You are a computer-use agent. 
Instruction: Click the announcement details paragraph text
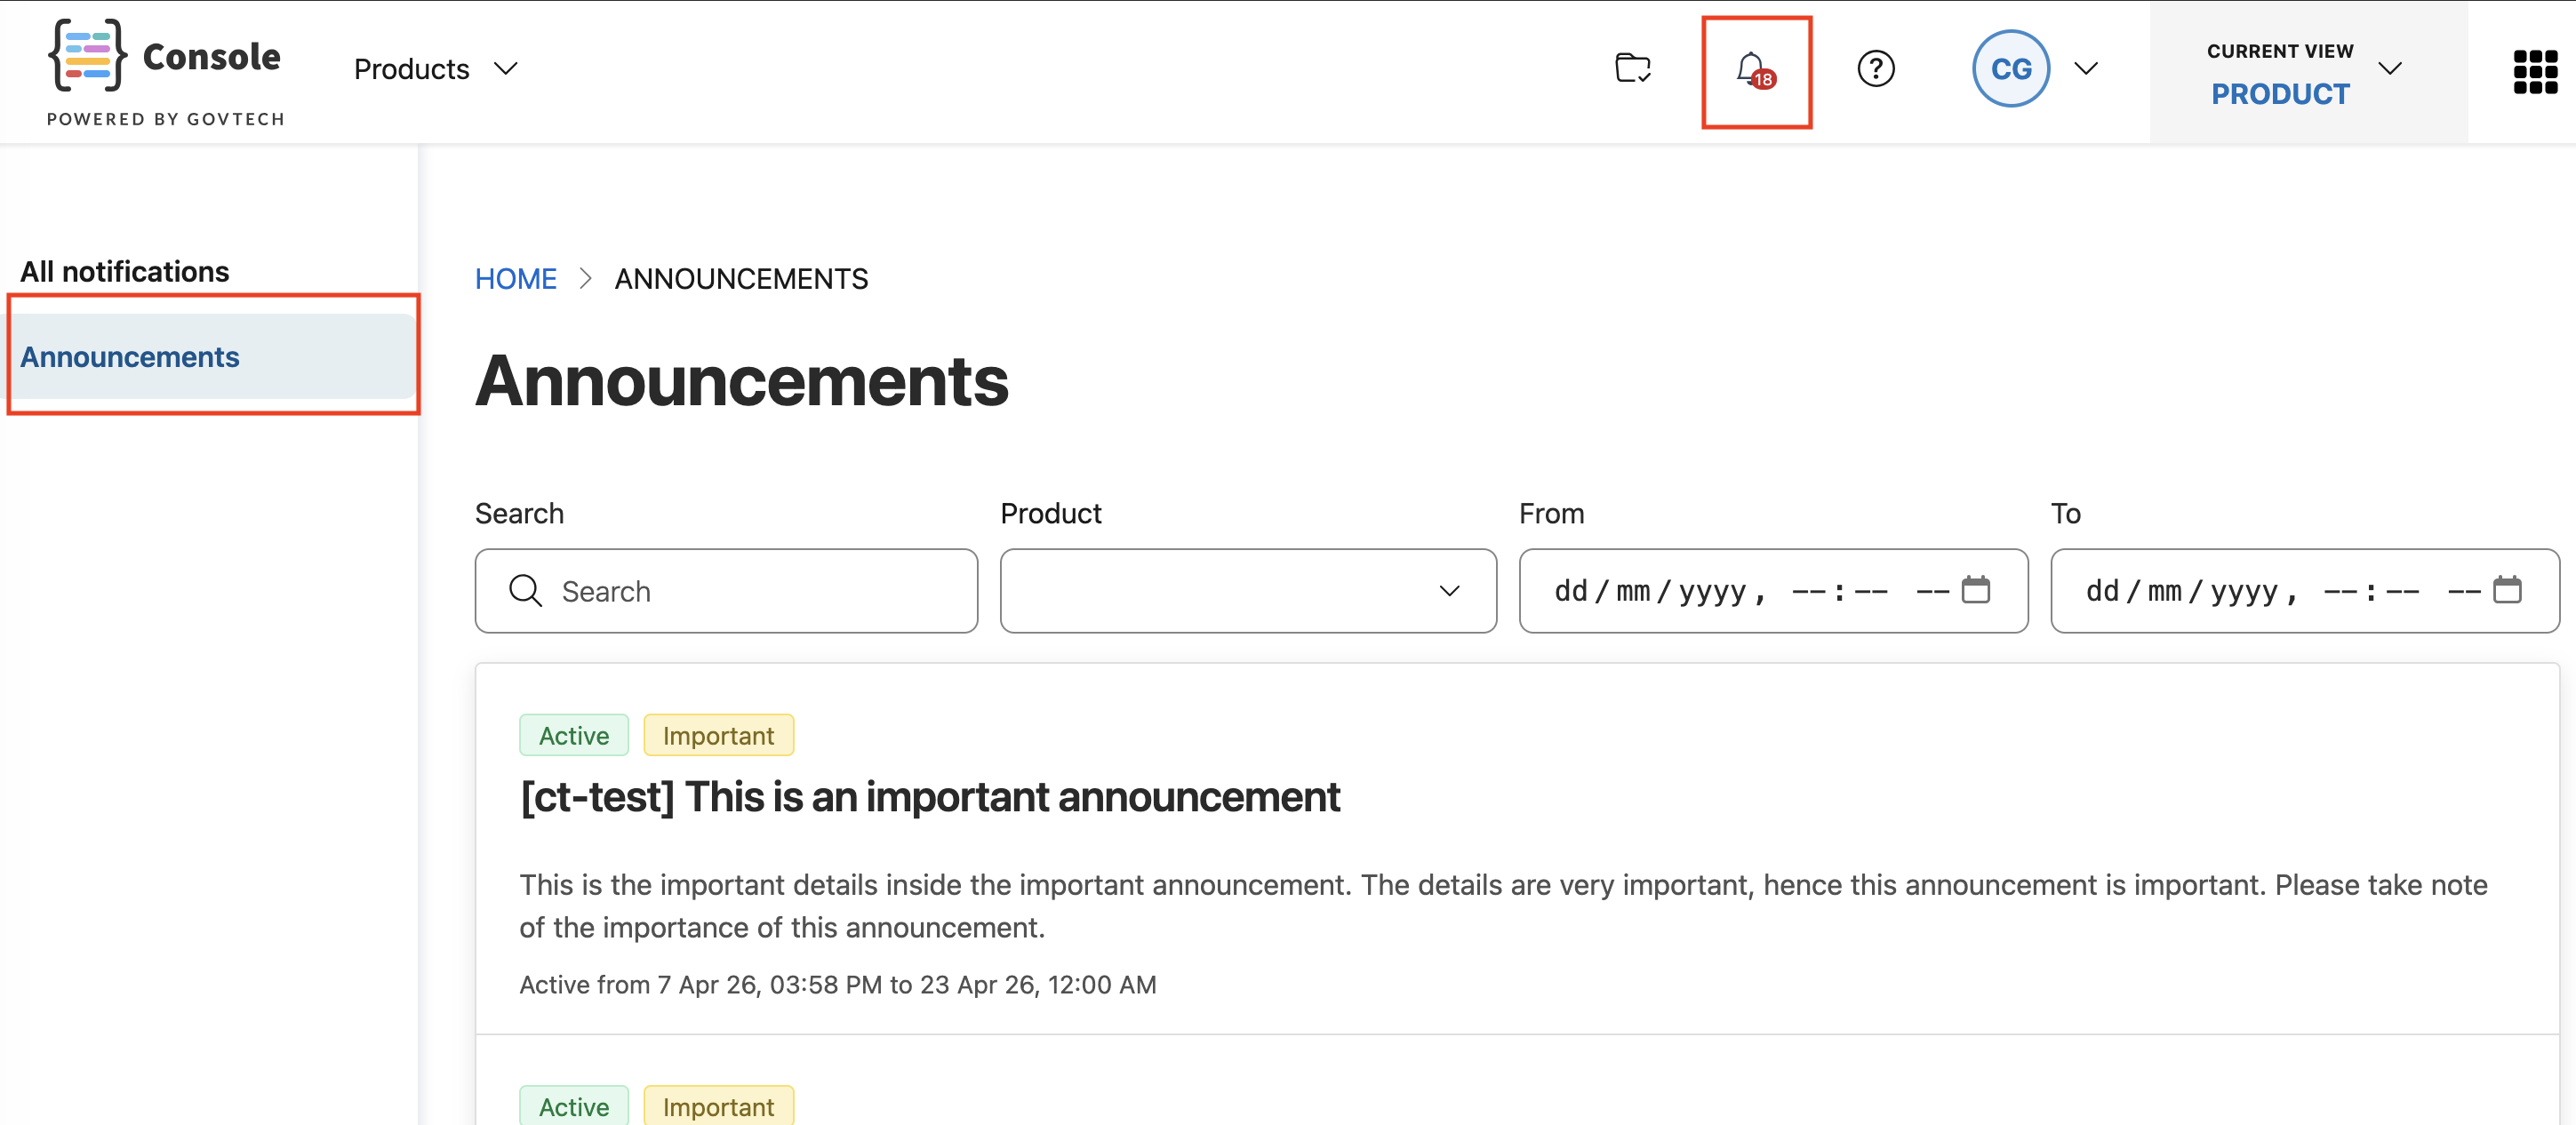point(1502,905)
